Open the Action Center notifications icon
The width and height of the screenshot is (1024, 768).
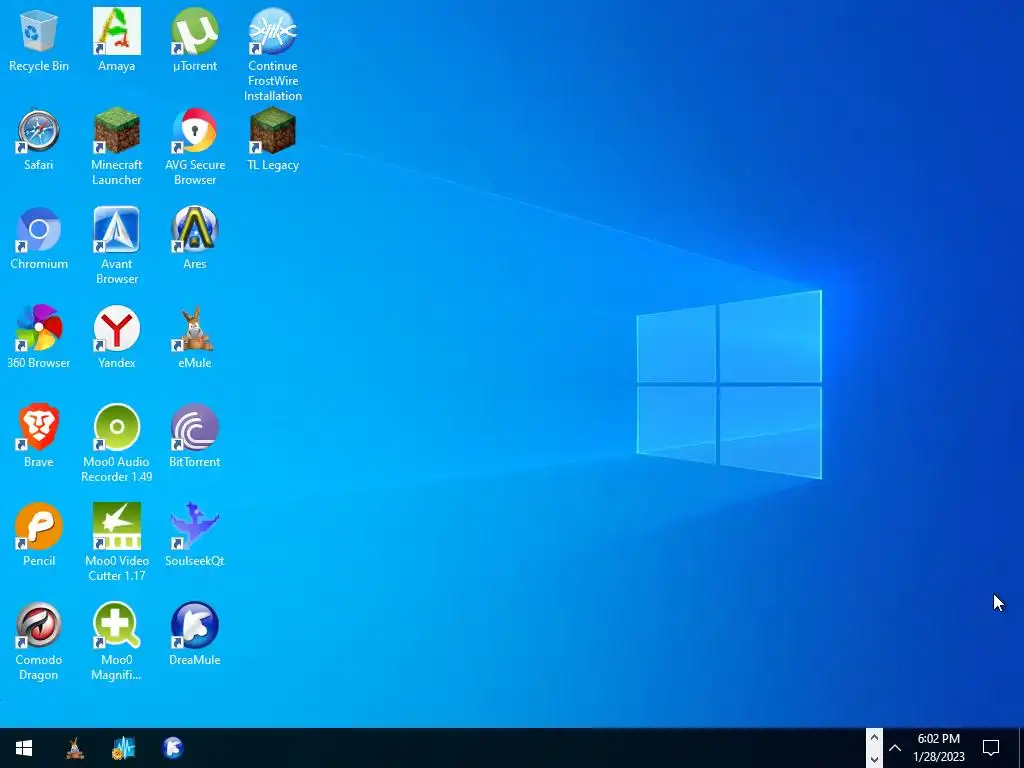pos(991,748)
